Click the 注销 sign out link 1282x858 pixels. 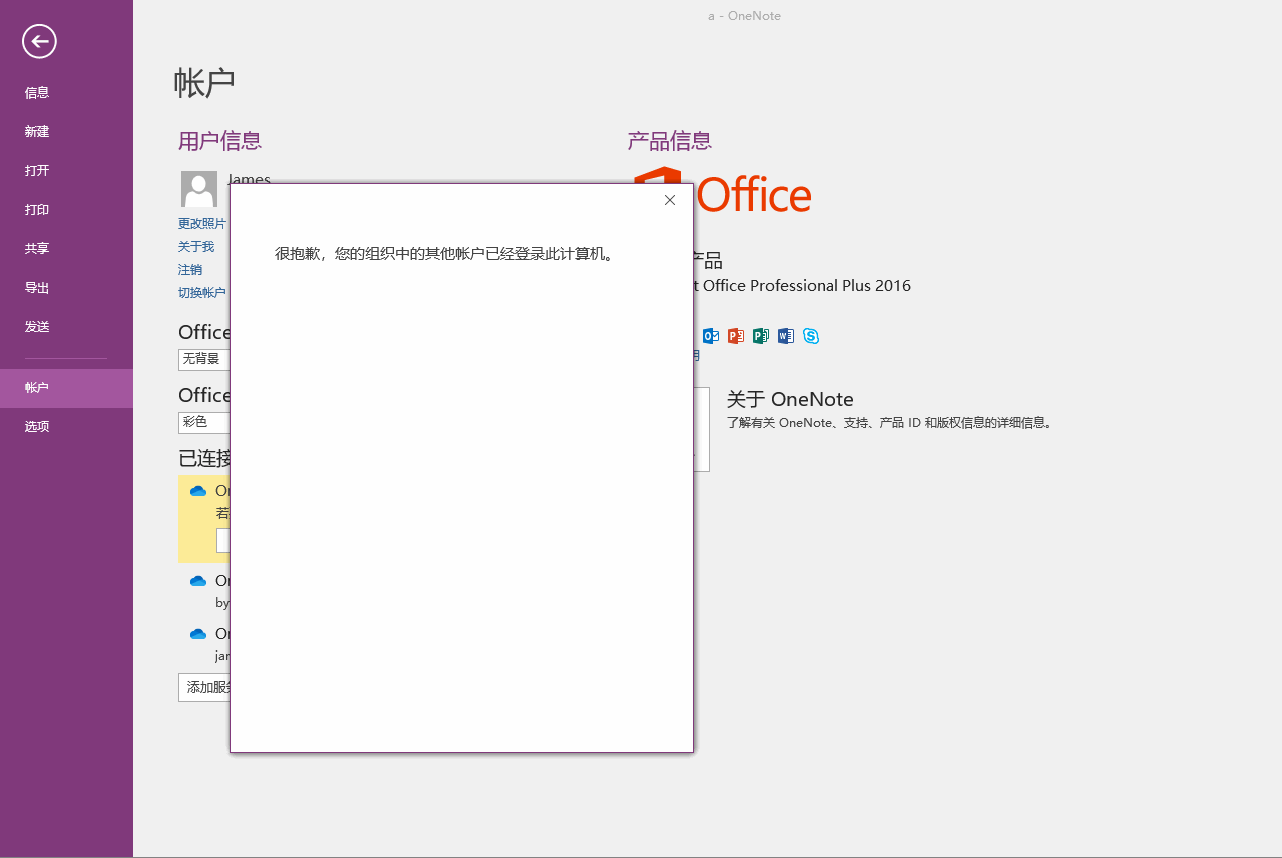pyautogui.click(x=190, y=270)
